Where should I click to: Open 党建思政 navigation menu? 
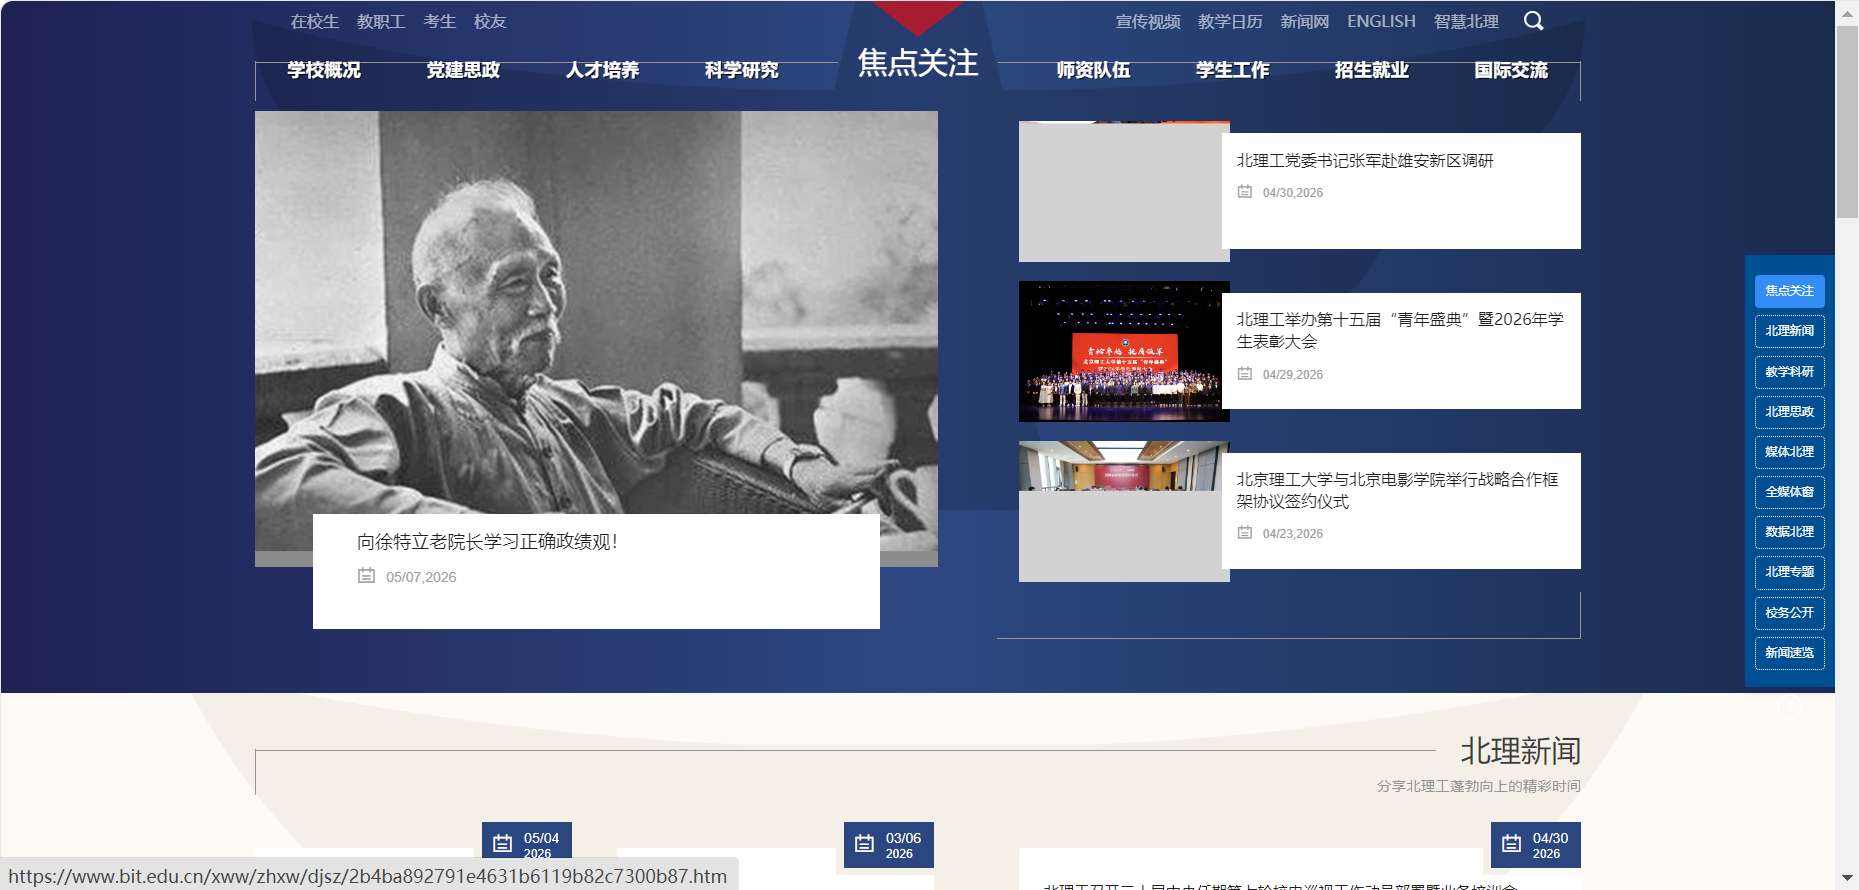(463, 70)
